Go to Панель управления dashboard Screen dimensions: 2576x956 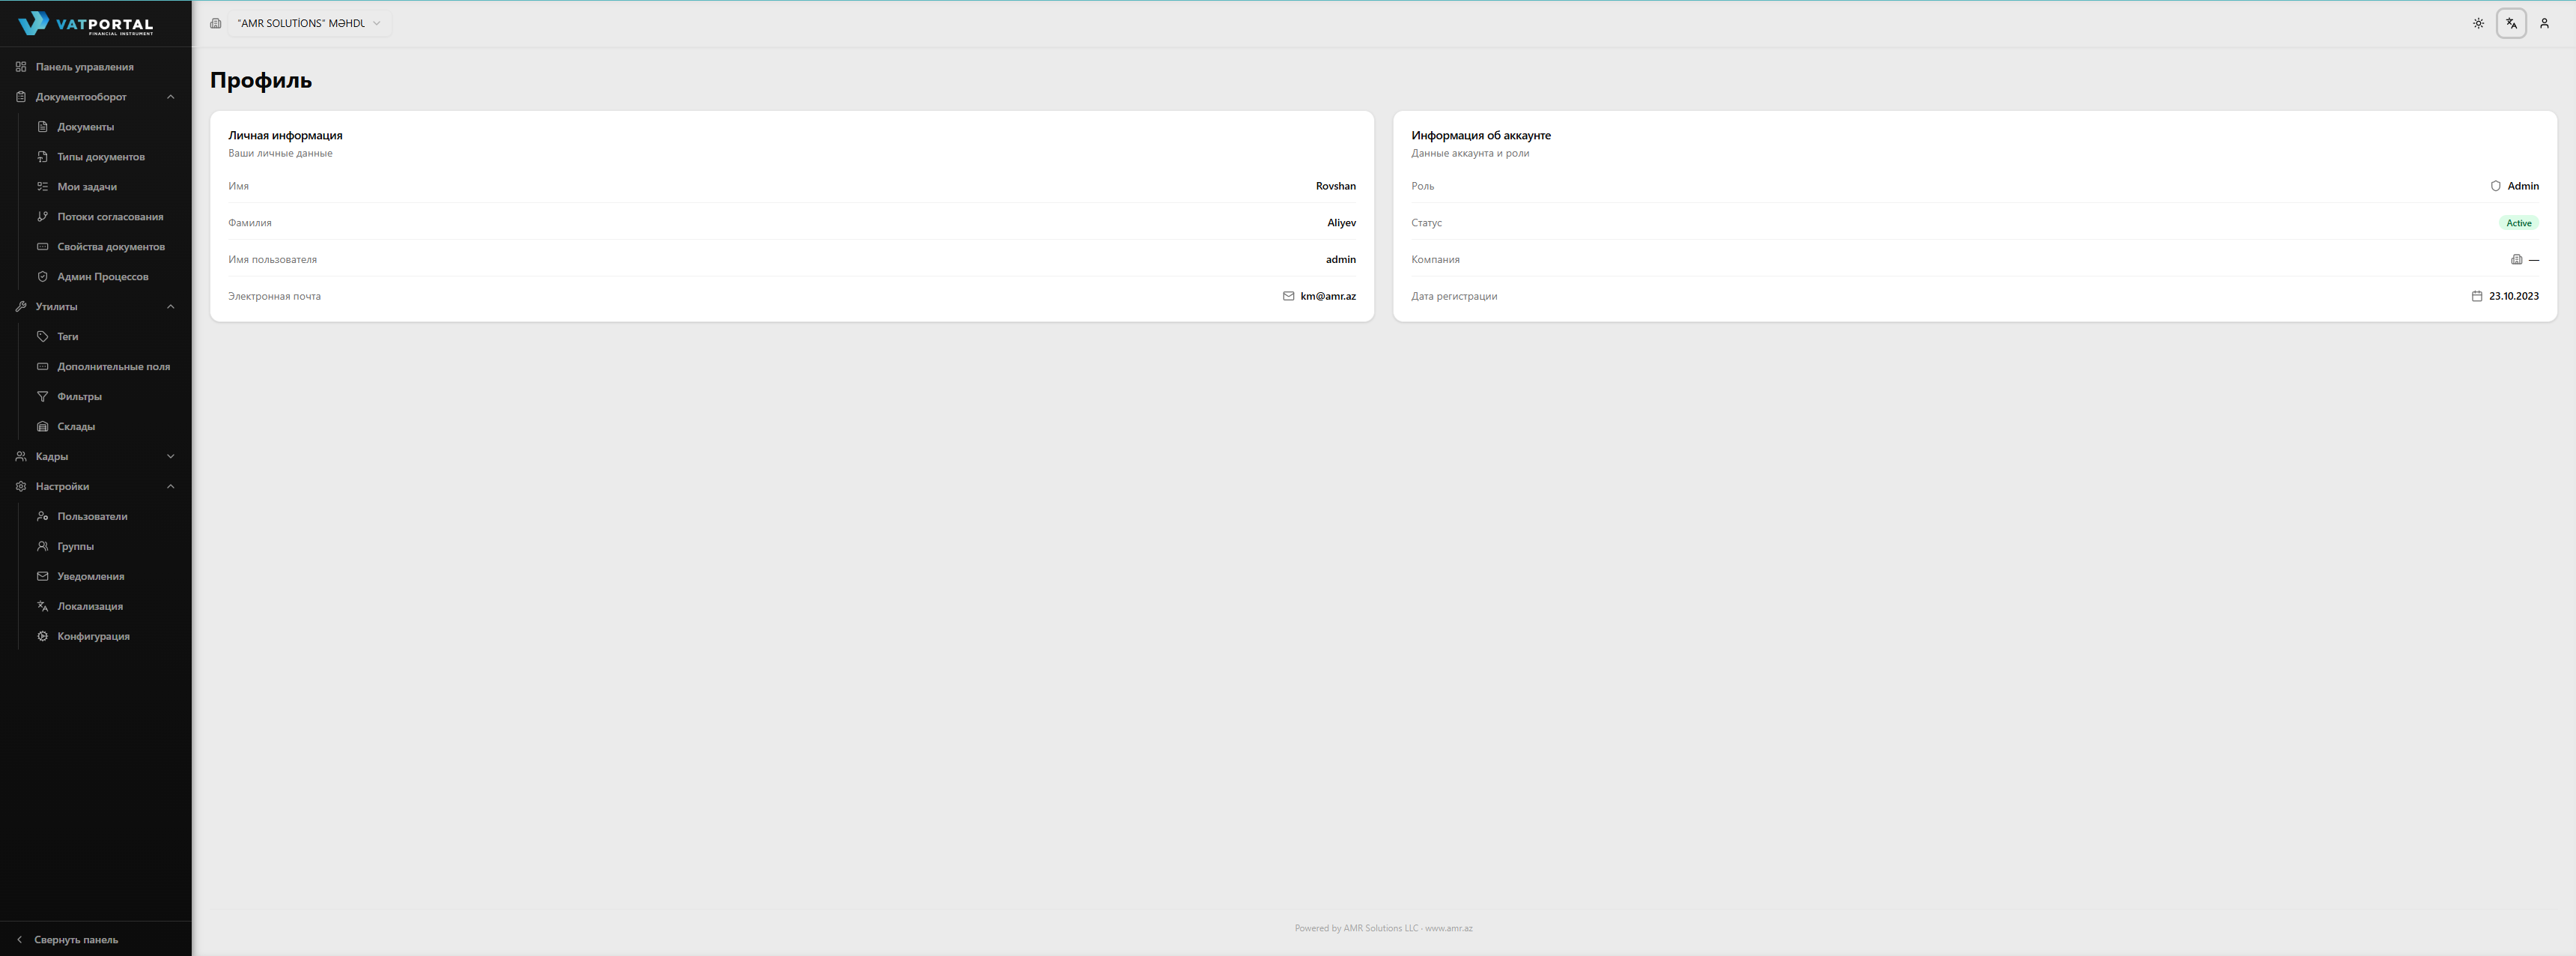pyautogui.click(x=84, y=67)
